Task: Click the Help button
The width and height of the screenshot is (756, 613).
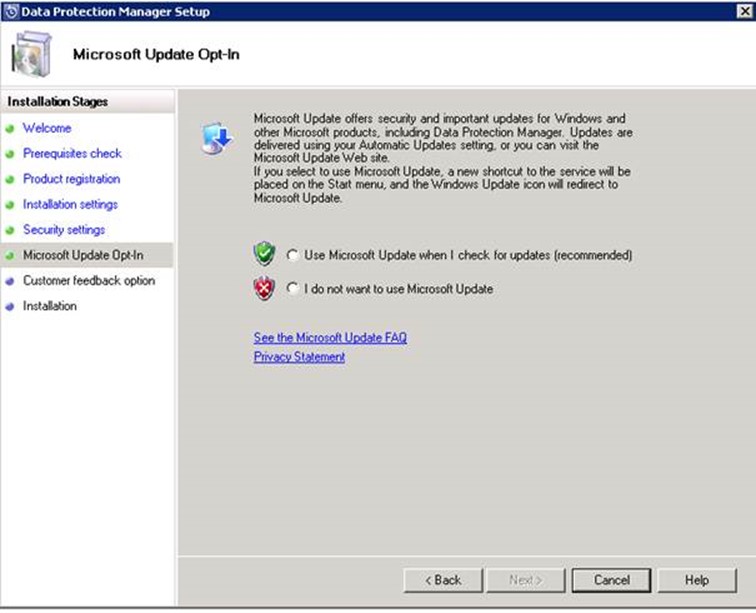Action: tap(697, 580)
